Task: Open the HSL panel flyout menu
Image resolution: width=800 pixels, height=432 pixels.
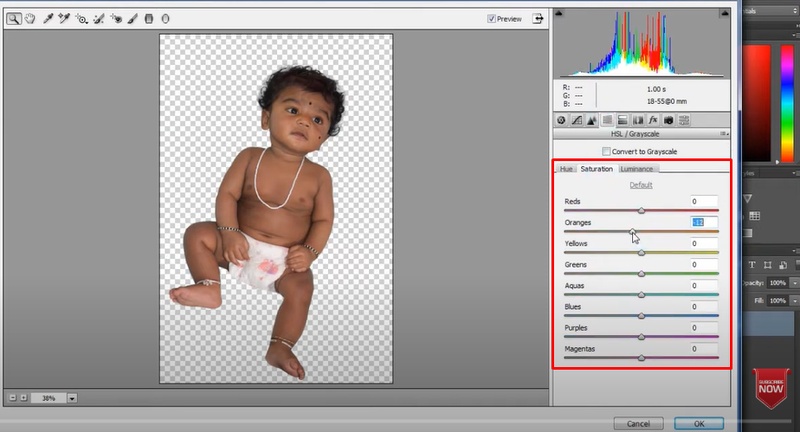Action: coord(726,134)
